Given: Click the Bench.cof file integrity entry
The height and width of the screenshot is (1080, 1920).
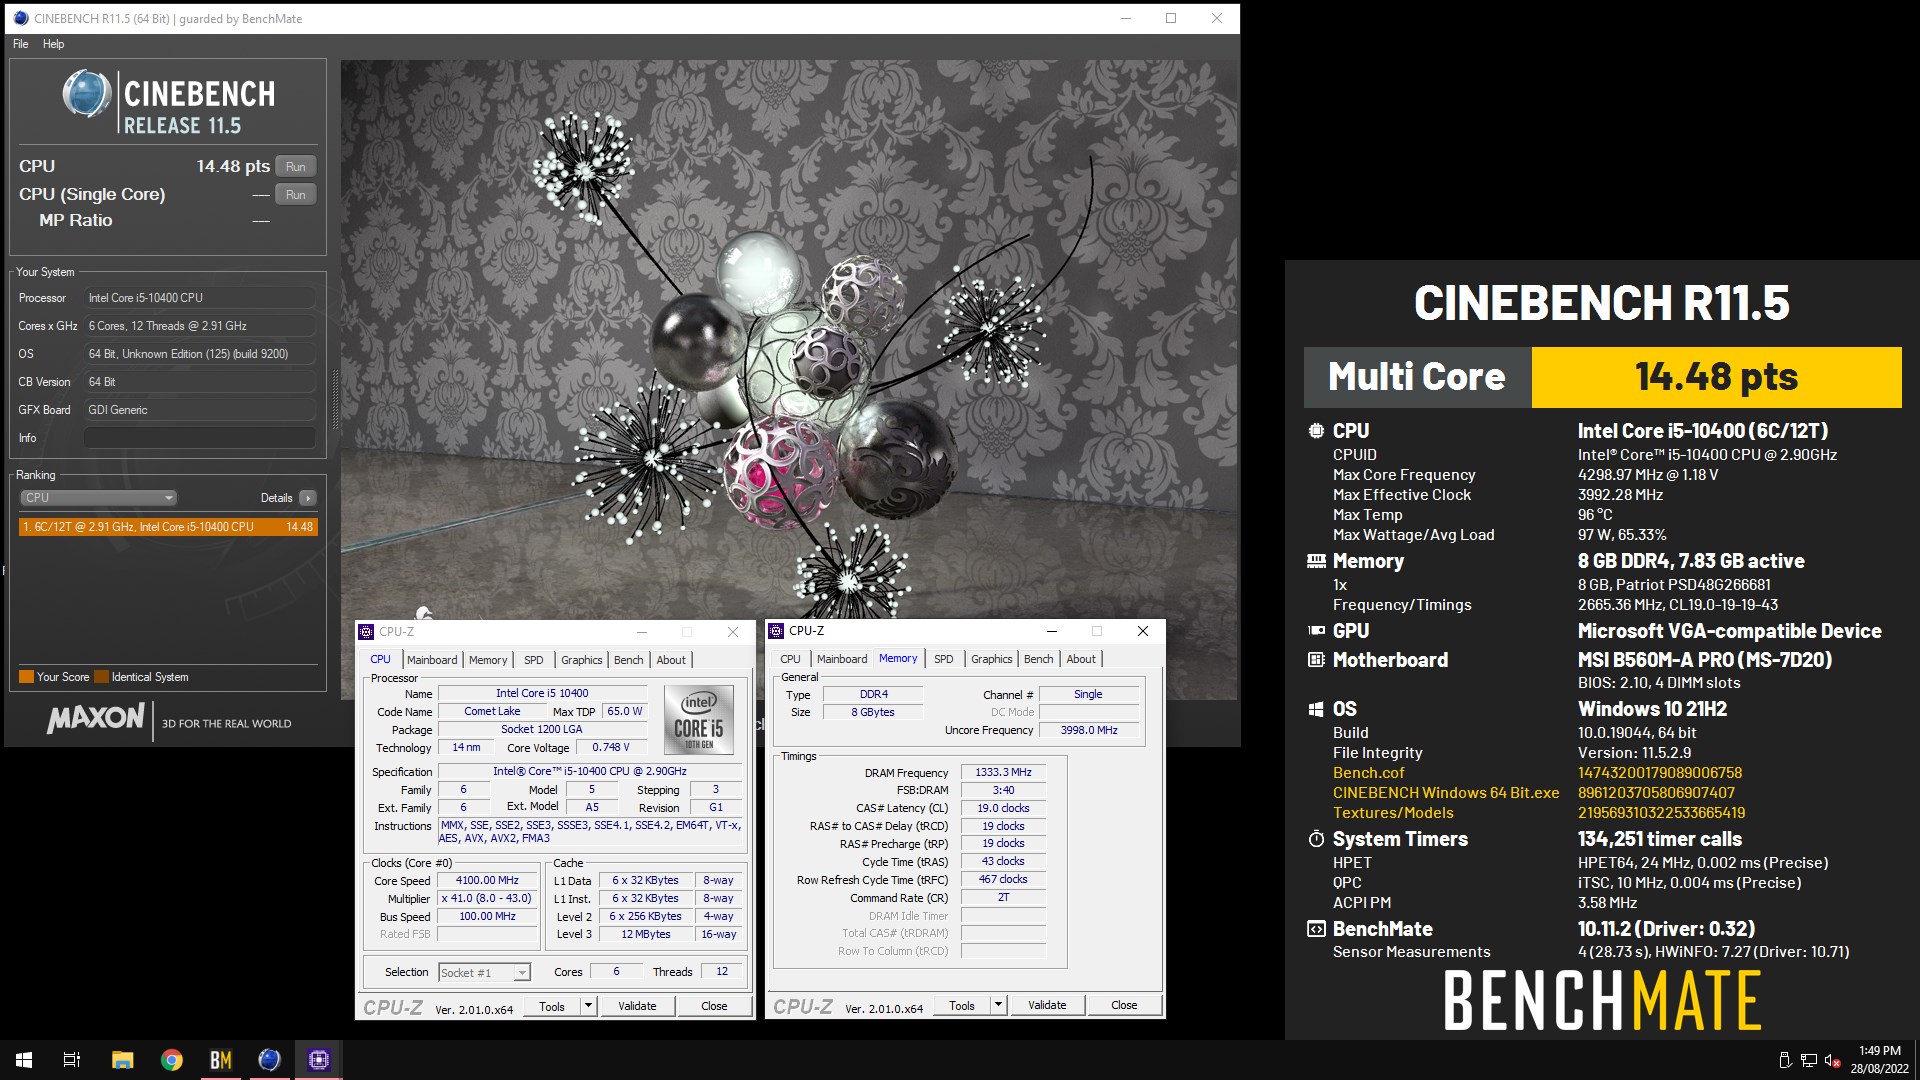Looking at the screenshot, I should tap(1368, 773).
